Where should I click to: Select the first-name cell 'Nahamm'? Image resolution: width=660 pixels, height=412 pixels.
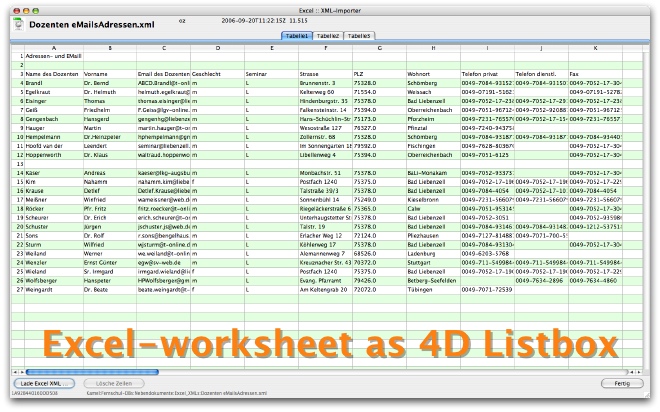pyautogui.click(x=110, y=182)
